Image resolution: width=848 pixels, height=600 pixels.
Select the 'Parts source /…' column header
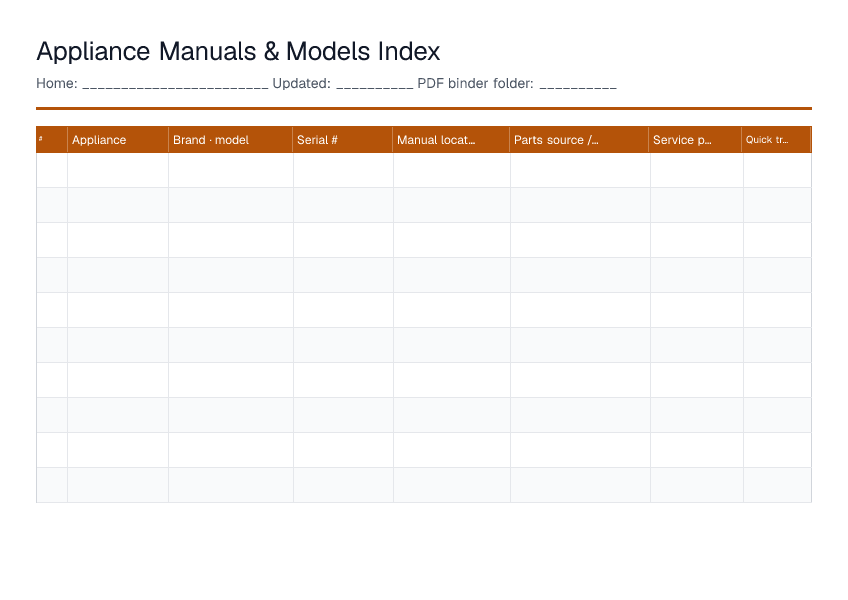[579, 140]
